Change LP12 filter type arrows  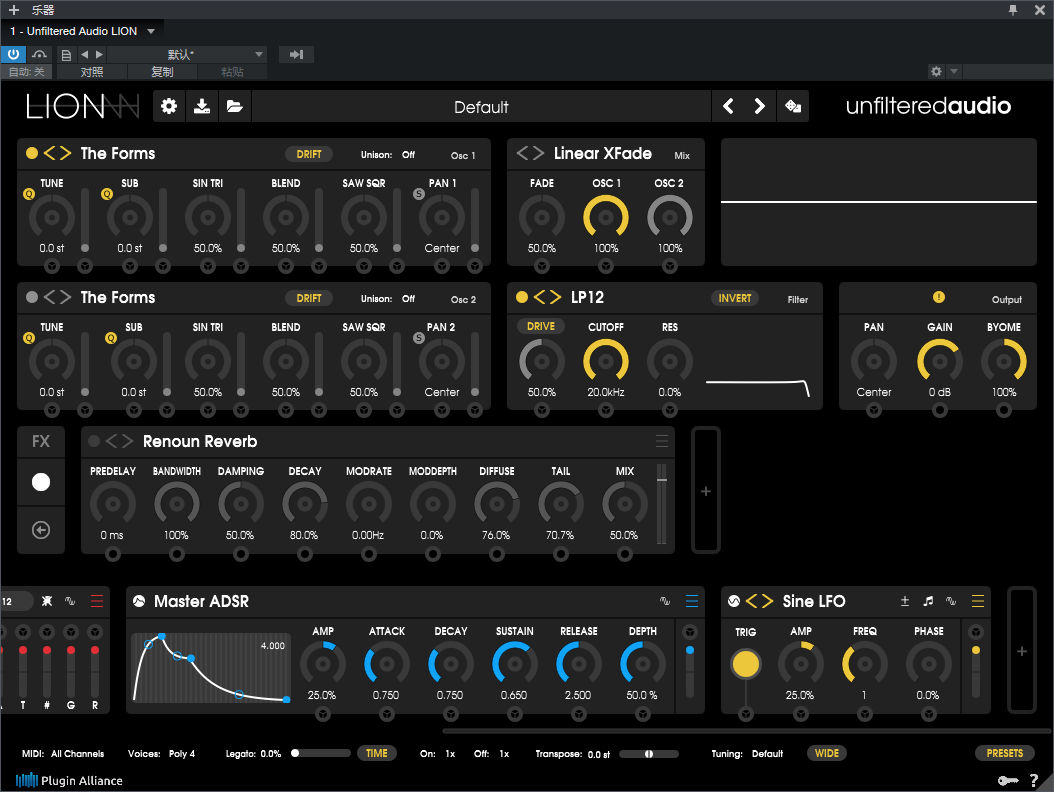tap(547, 297)
